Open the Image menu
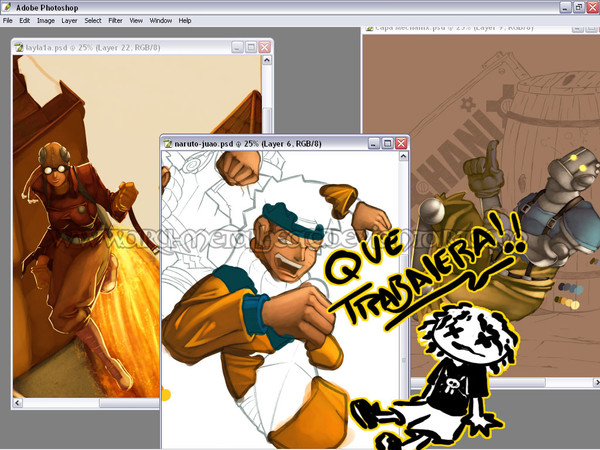 (46, 21)
